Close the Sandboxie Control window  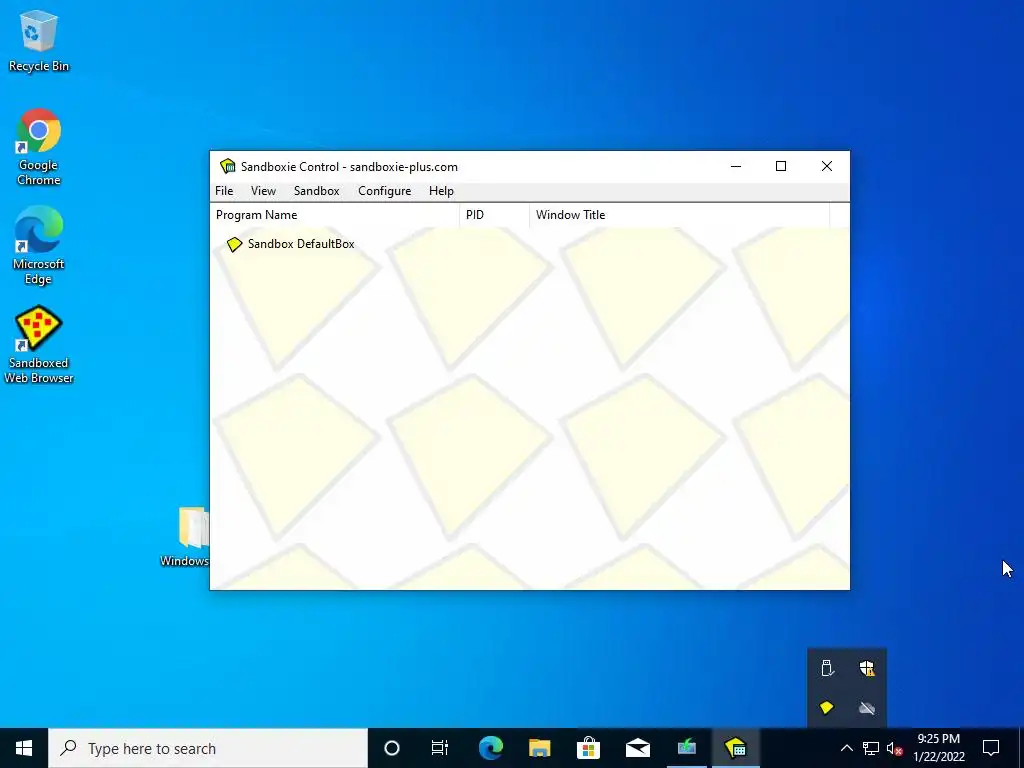(827, 167)
